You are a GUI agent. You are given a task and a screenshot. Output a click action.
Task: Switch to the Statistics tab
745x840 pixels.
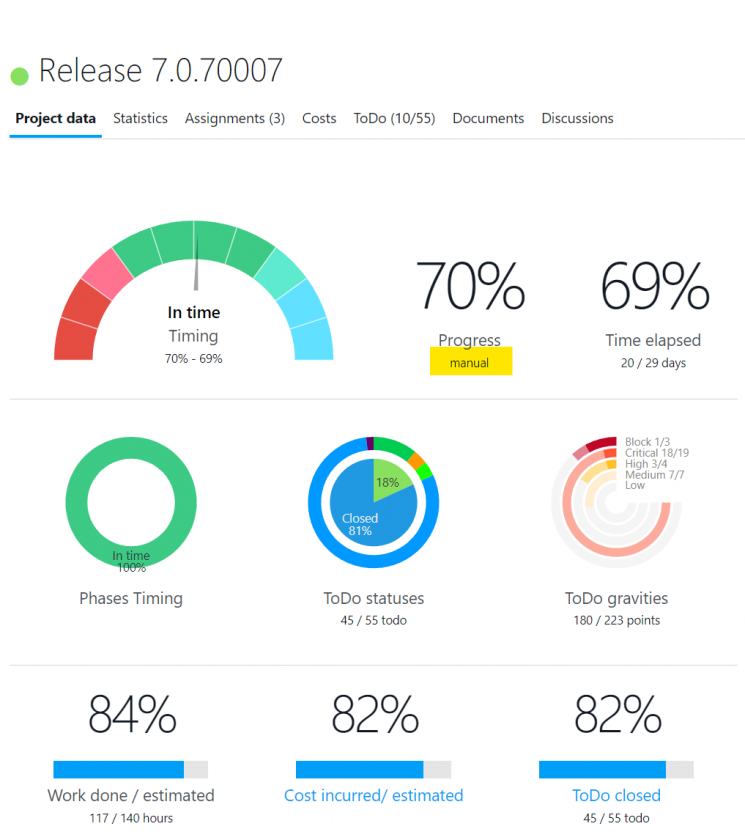click(x=140, y=118)
